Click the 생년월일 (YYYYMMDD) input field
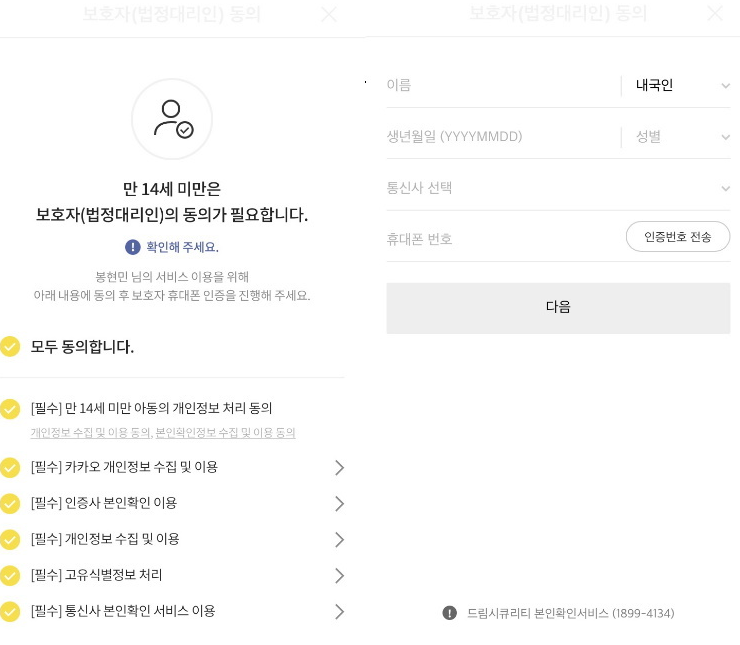The width and height of the screenshot is (740, 645). coord(503,137)
